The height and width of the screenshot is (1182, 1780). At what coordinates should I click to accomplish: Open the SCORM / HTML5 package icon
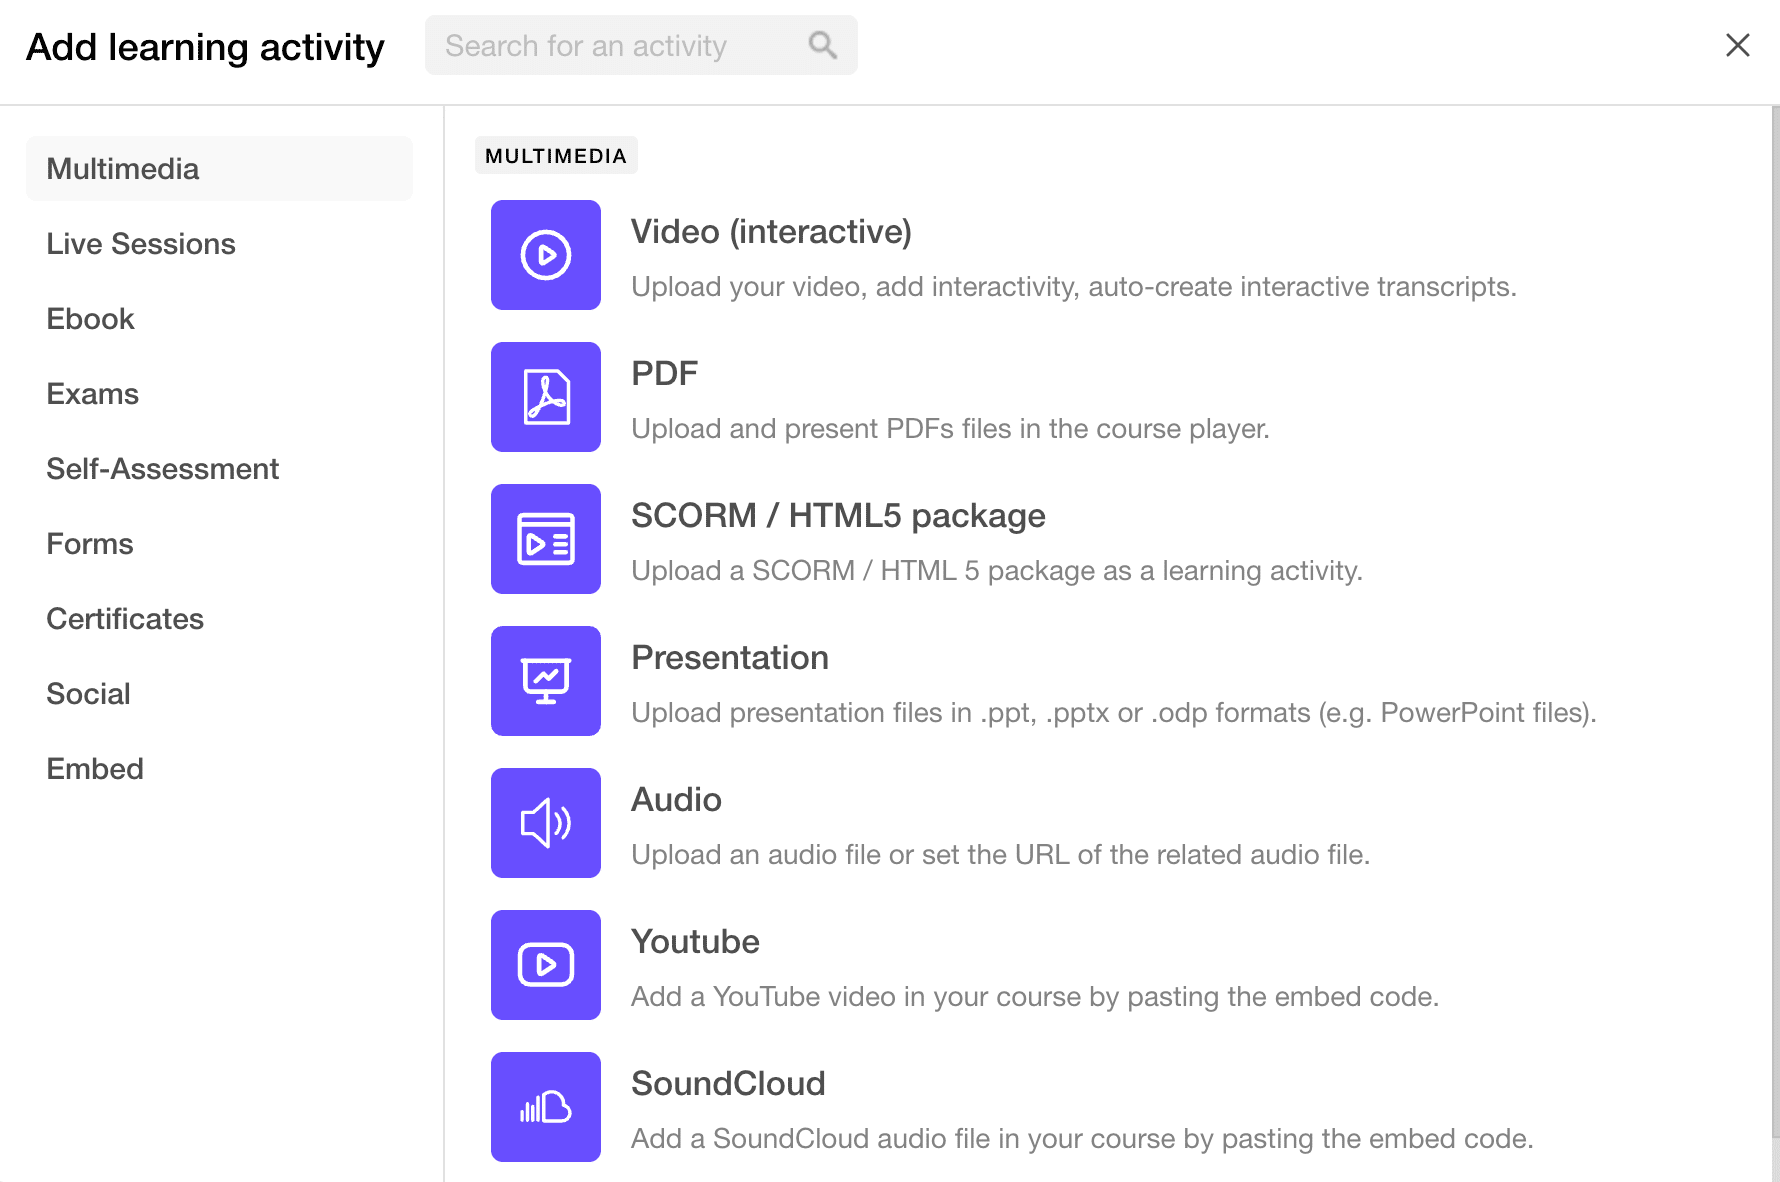[545, 539]
